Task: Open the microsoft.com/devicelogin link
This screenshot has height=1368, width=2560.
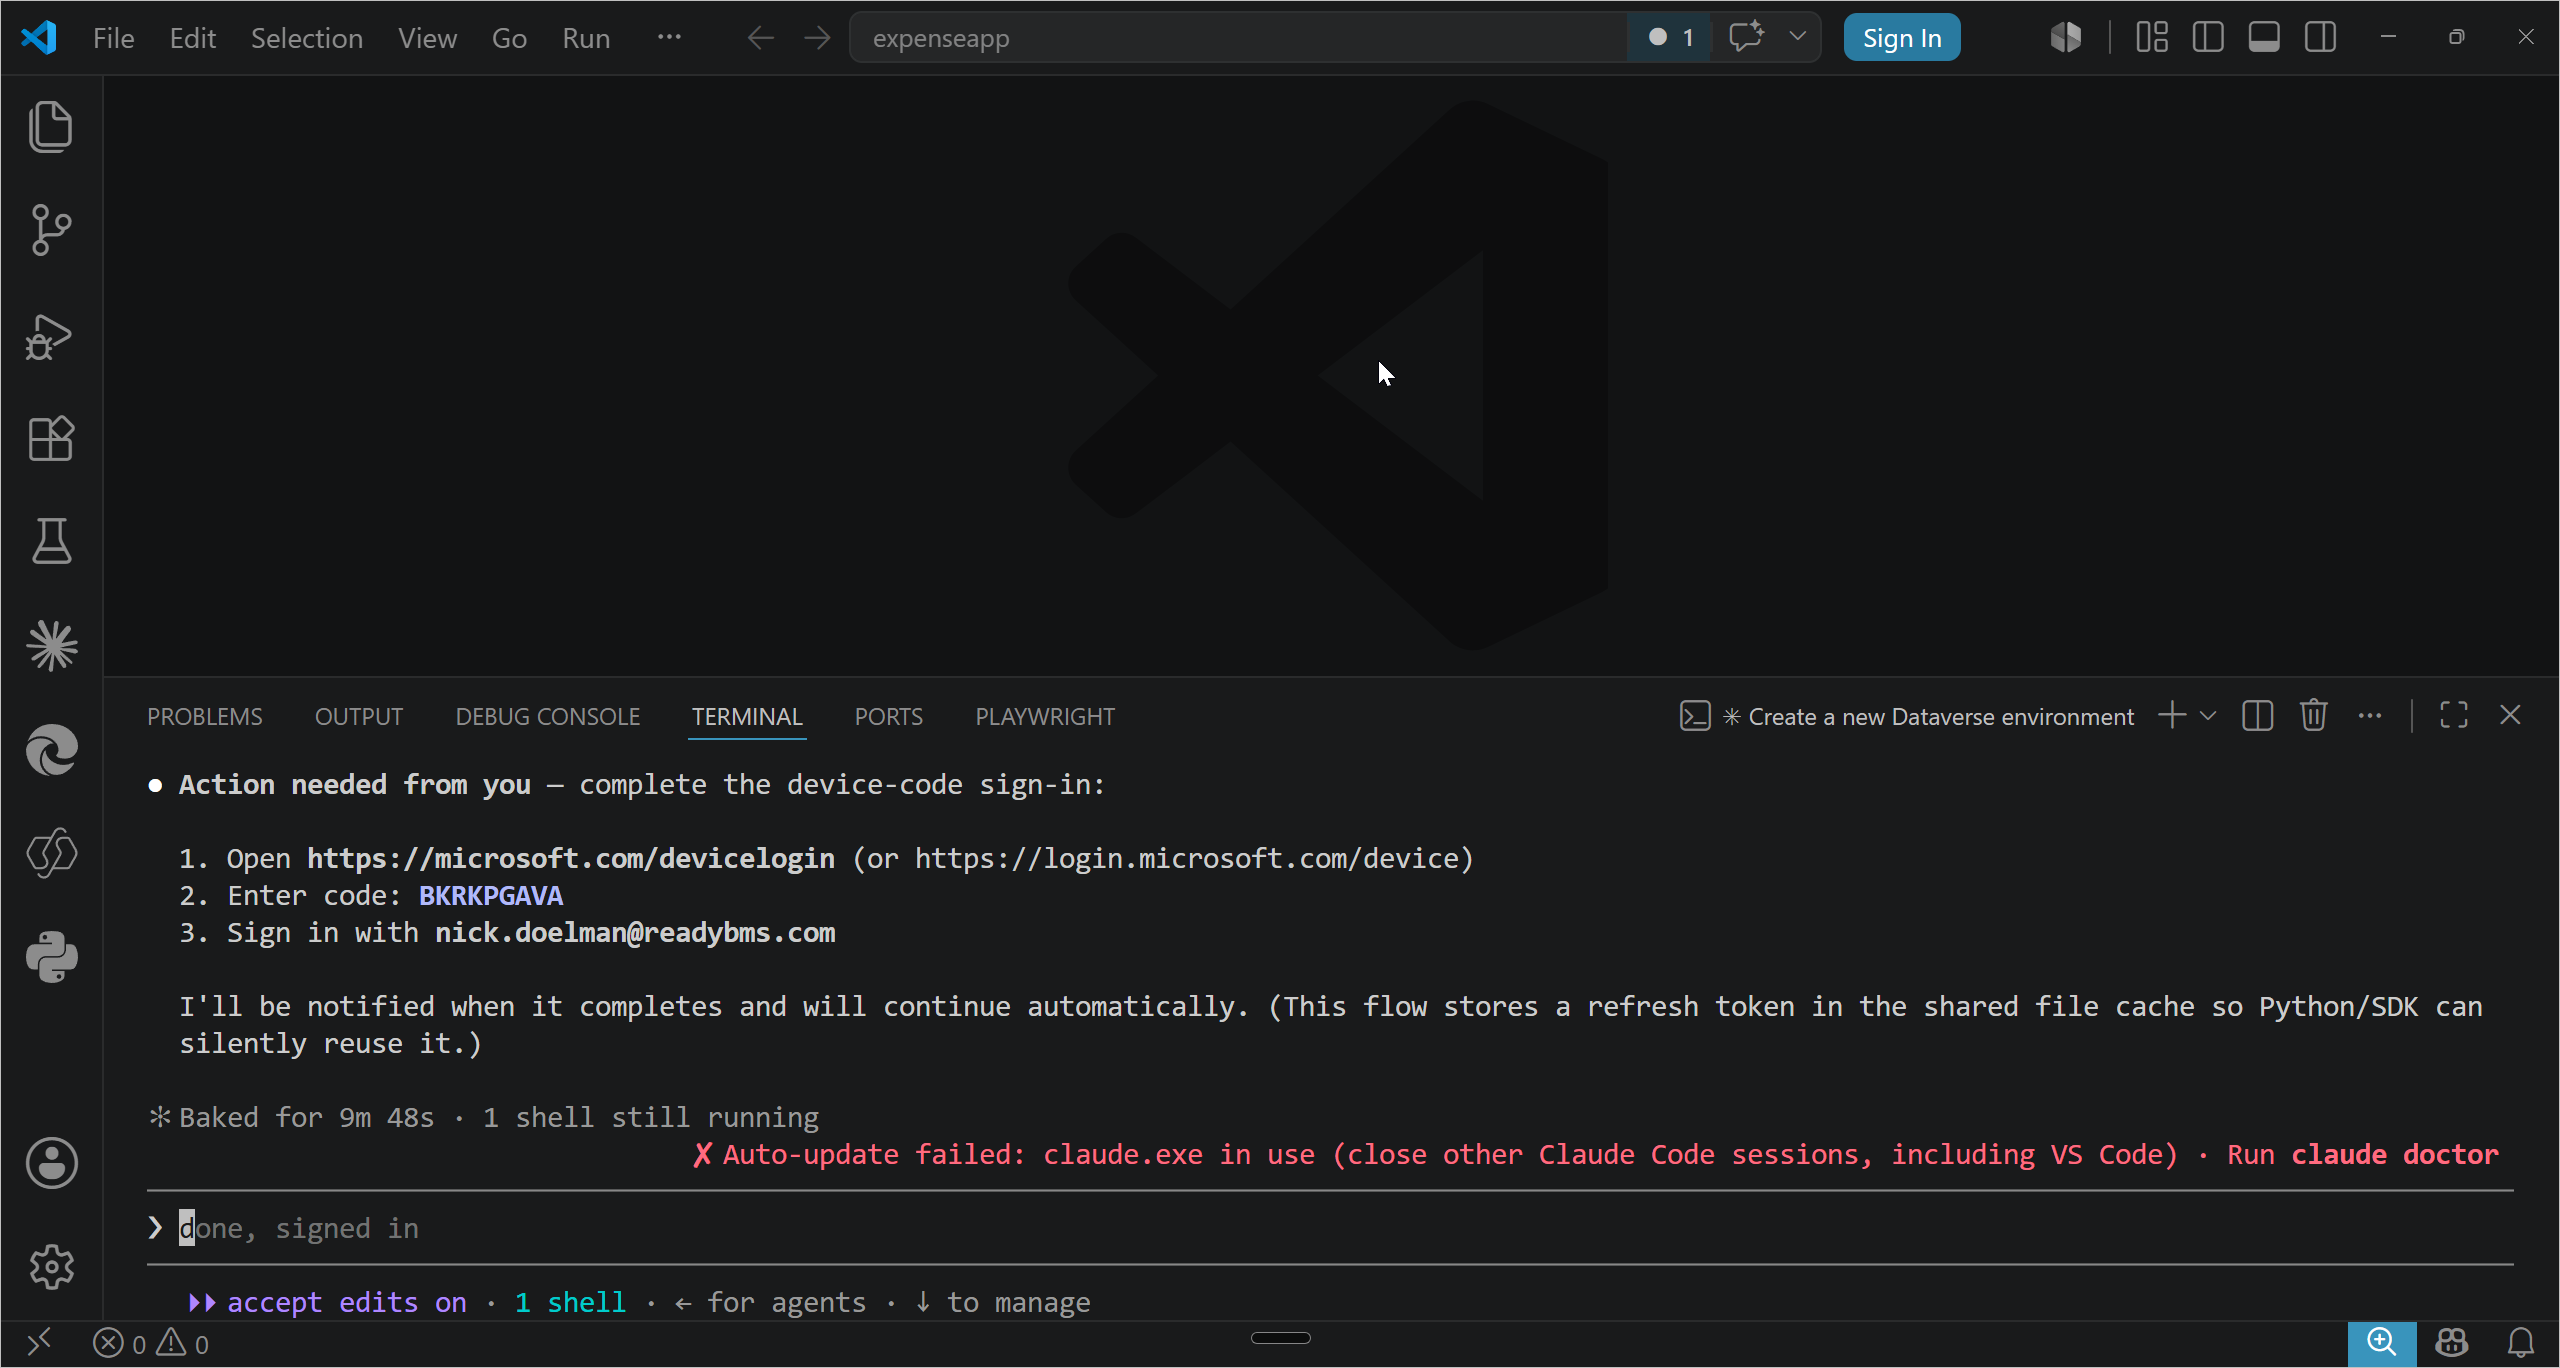Action: [x=570, y=859]
